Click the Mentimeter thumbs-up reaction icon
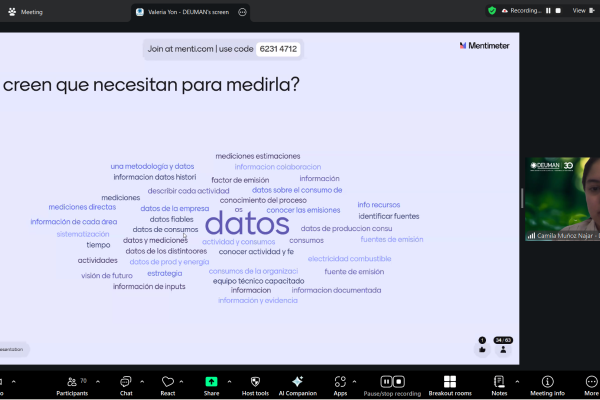 pyautogui.click(x=482, y=349)
